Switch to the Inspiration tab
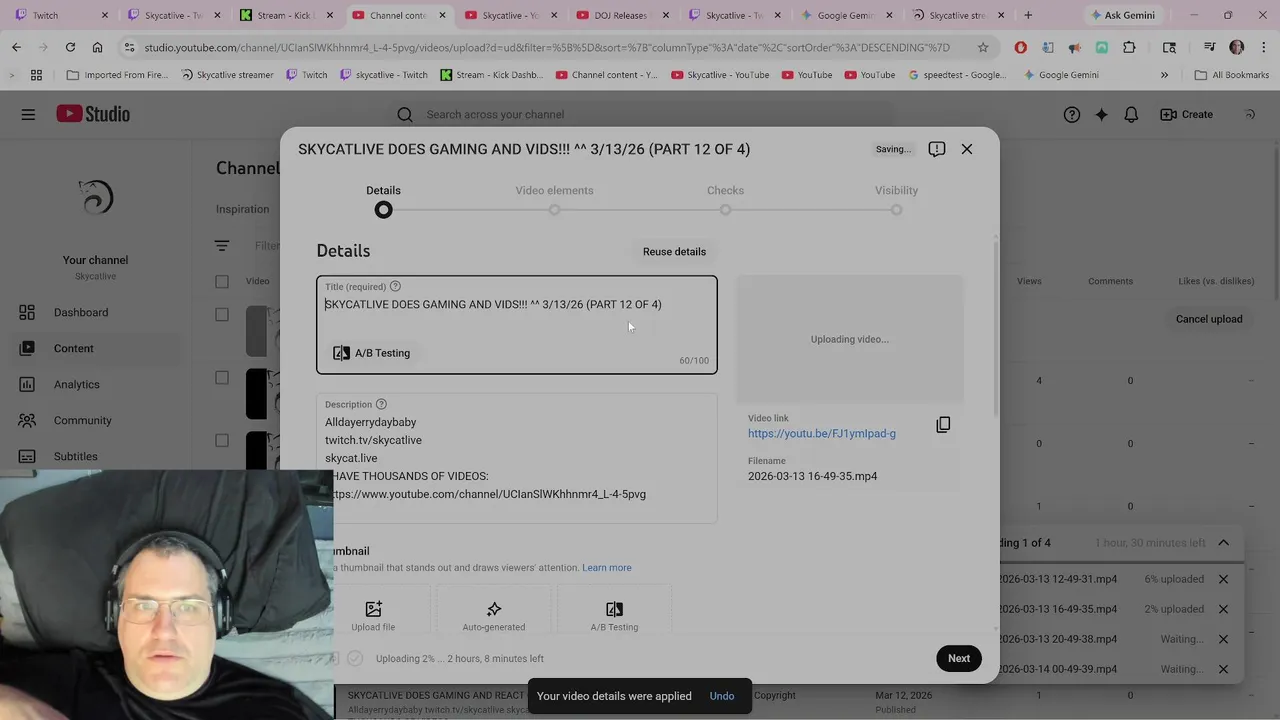This screenshot has width=1280, height=720. point(242,210)
